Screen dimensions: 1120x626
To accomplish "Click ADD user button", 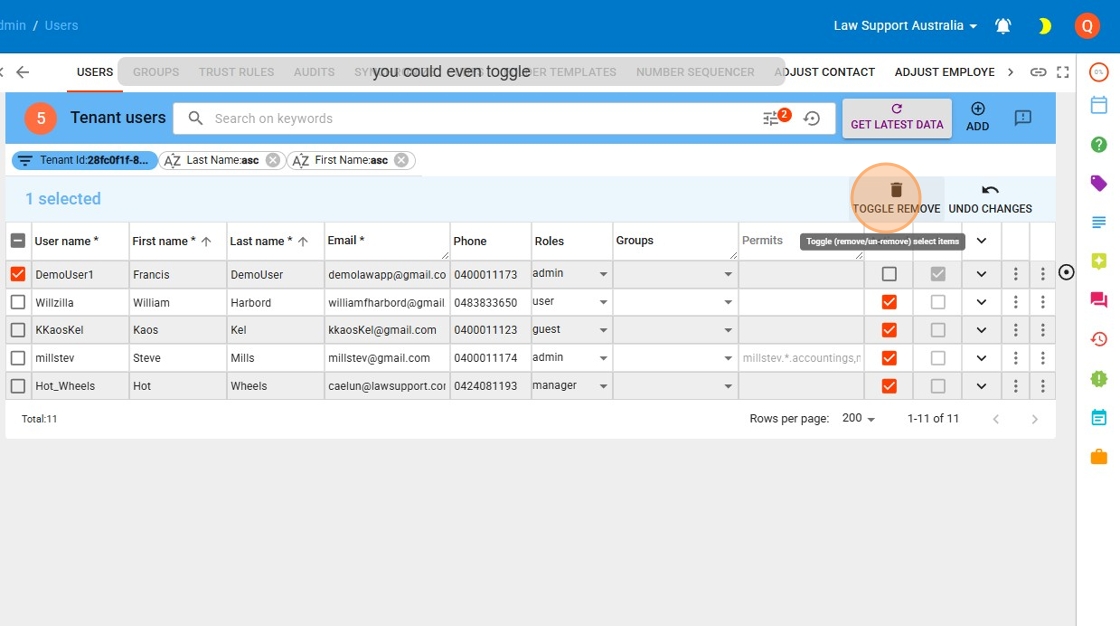I will pyautogui.click(x=977, y=117).
